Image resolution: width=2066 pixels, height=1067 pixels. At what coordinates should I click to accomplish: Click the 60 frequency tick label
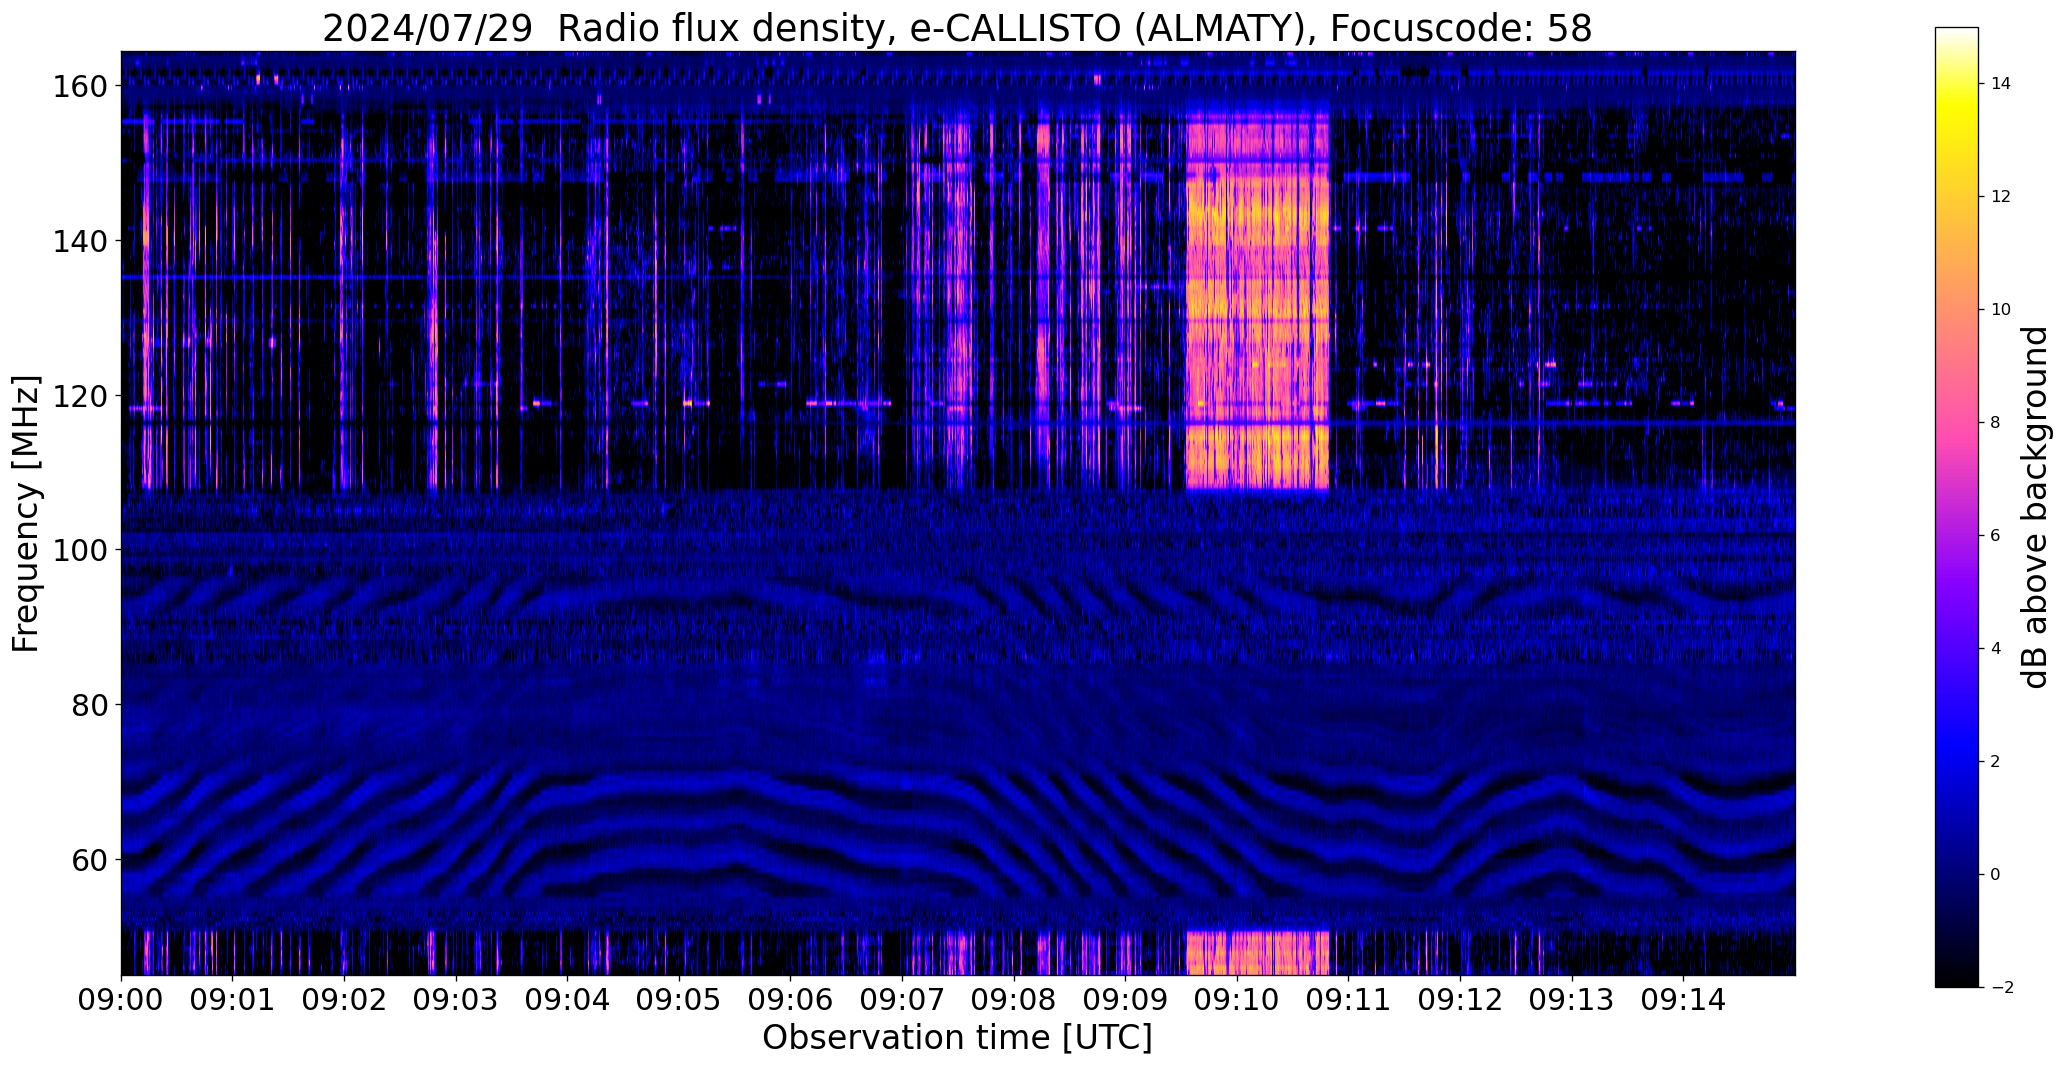[x=89, y=860]
